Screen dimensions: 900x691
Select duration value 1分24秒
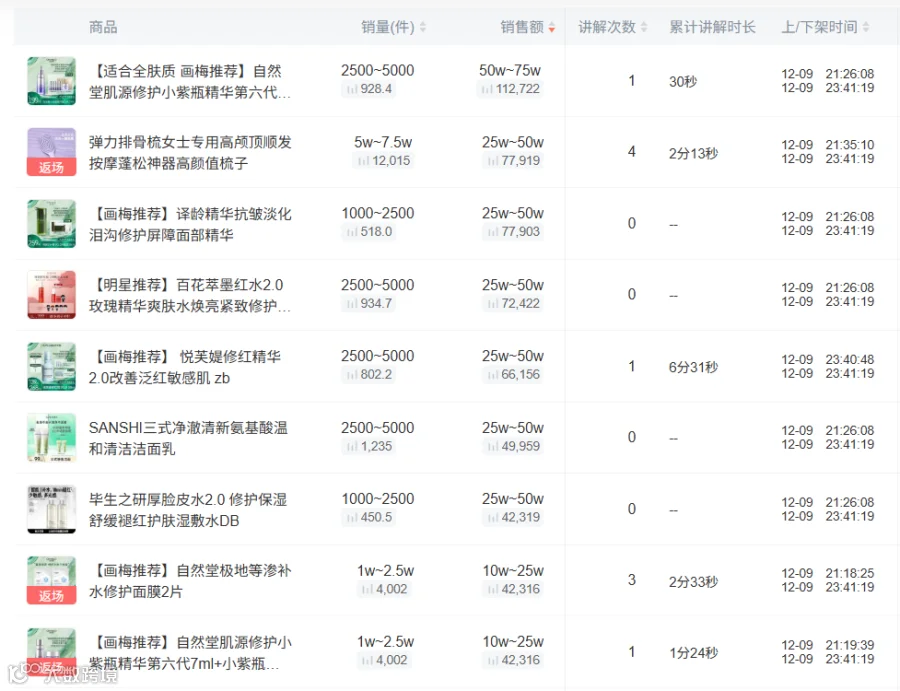[x=693, y=653]
